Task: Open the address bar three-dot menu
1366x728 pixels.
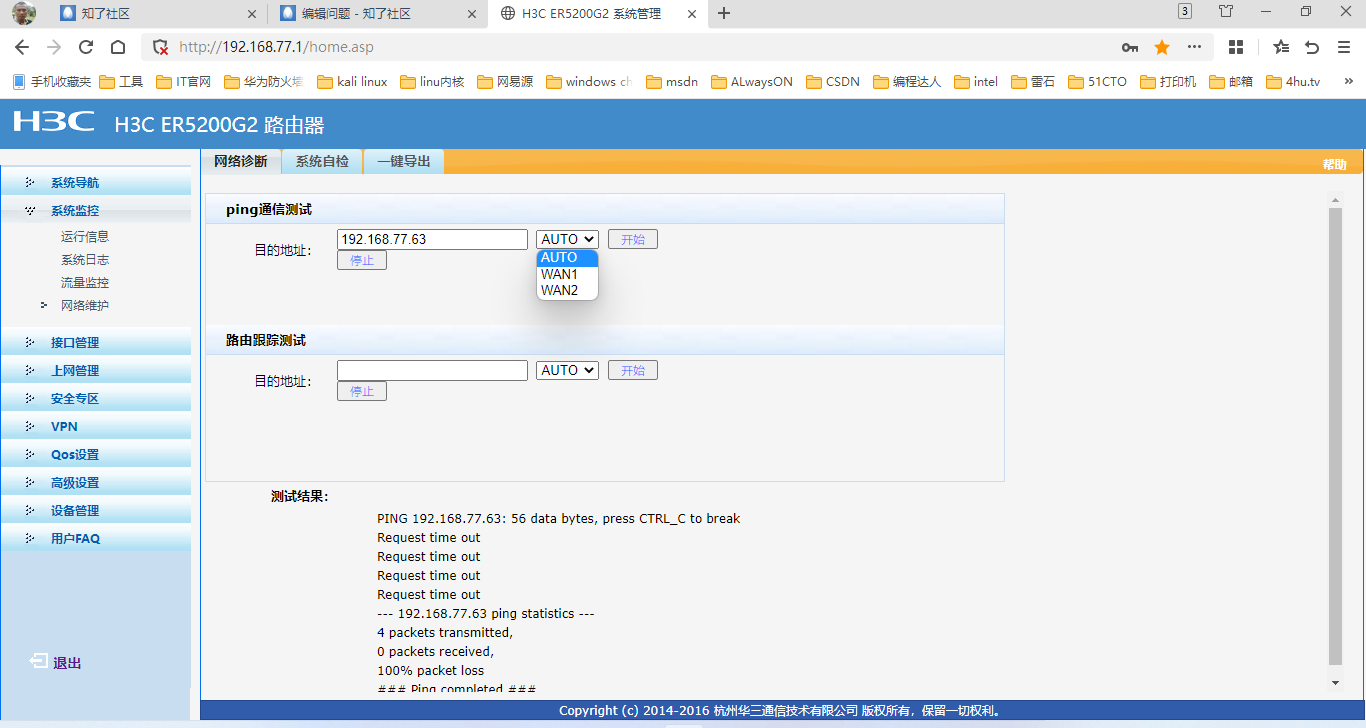Action: point(1194,47)
